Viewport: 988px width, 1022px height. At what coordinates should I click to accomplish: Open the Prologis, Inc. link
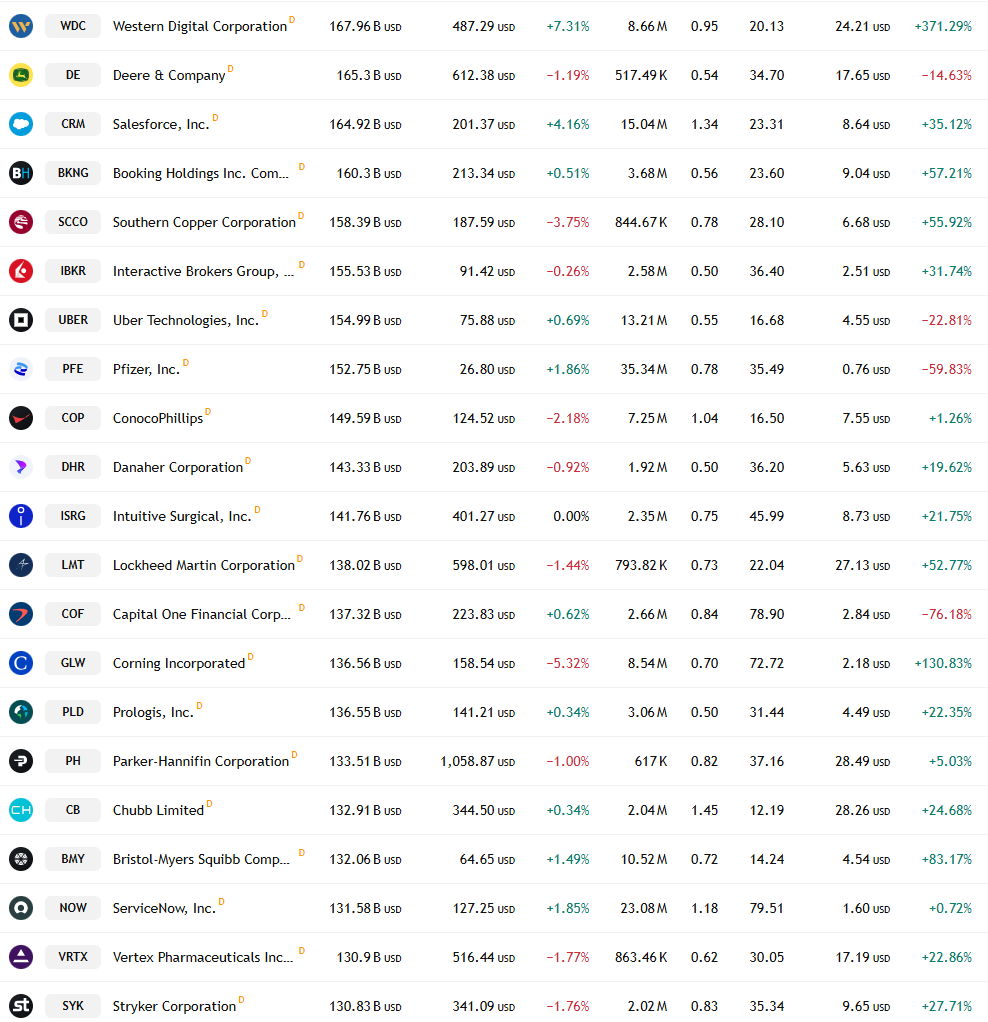pos(153,712)
